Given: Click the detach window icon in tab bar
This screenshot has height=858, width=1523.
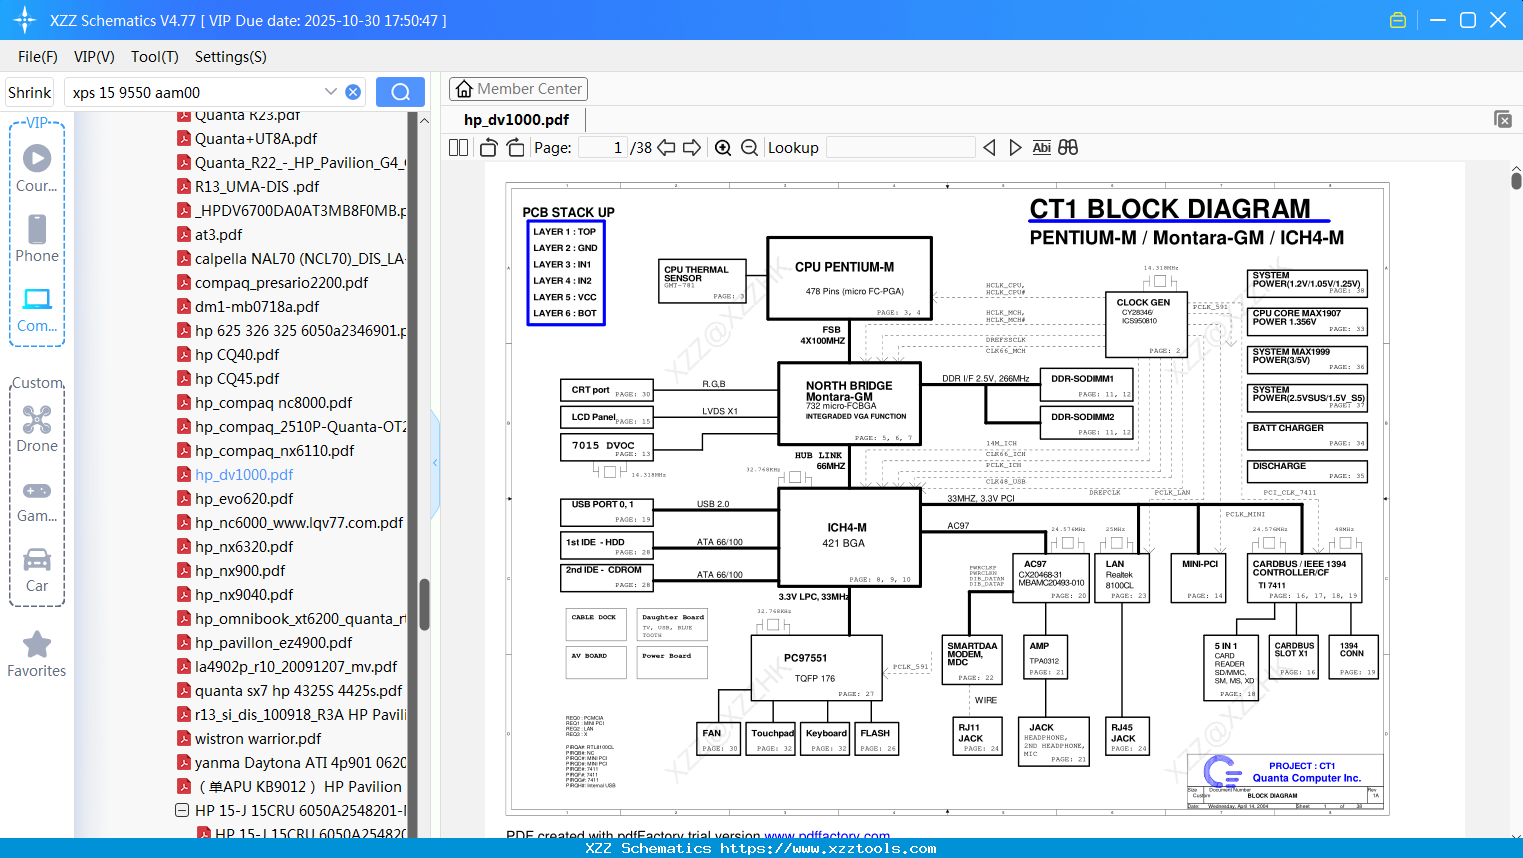Looking at the screenshot, I should click(1503, 119).
